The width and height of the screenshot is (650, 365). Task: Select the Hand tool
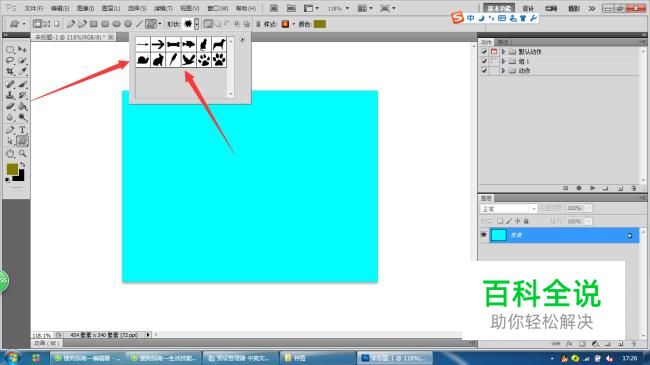tap(10, 154)
